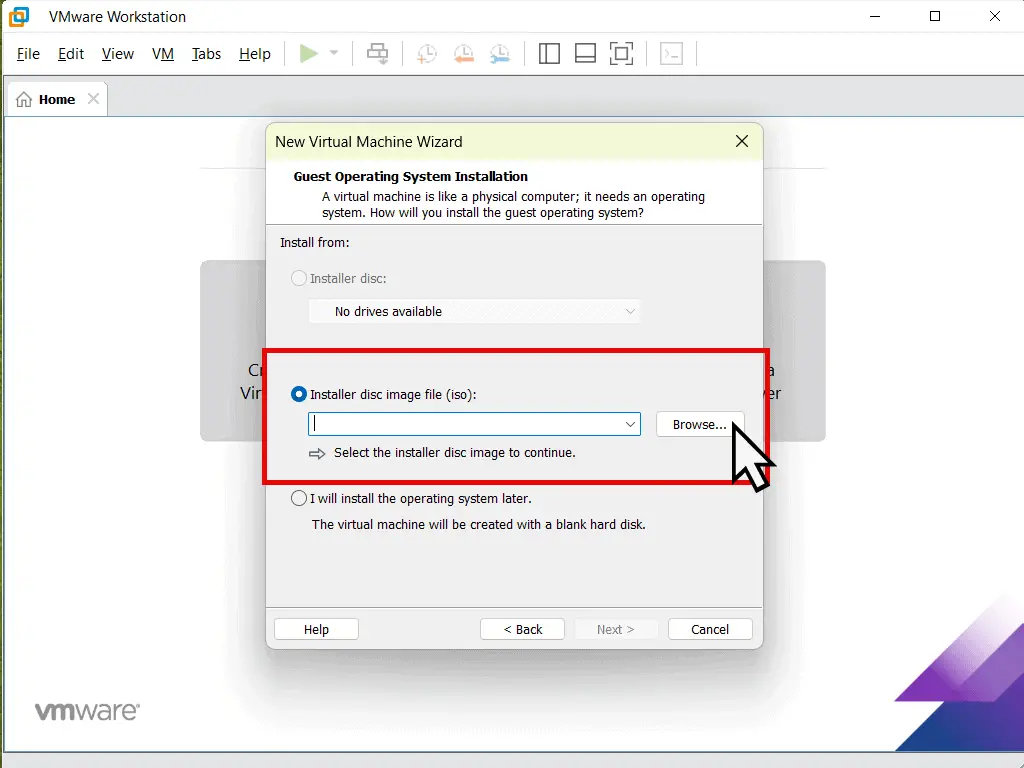Open the Help menu
1024x768 pixels.
pos(255,54)
